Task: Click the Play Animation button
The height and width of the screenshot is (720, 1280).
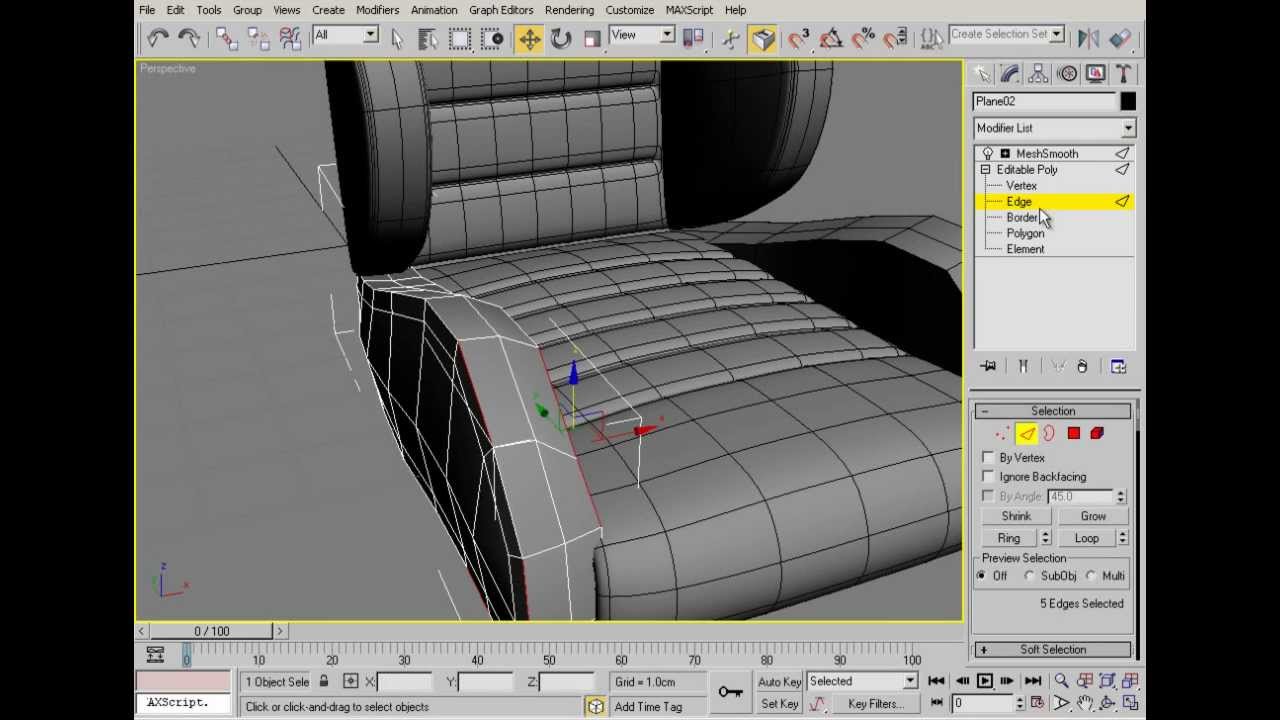Action: pyautogui.click(x=984, y=681)
